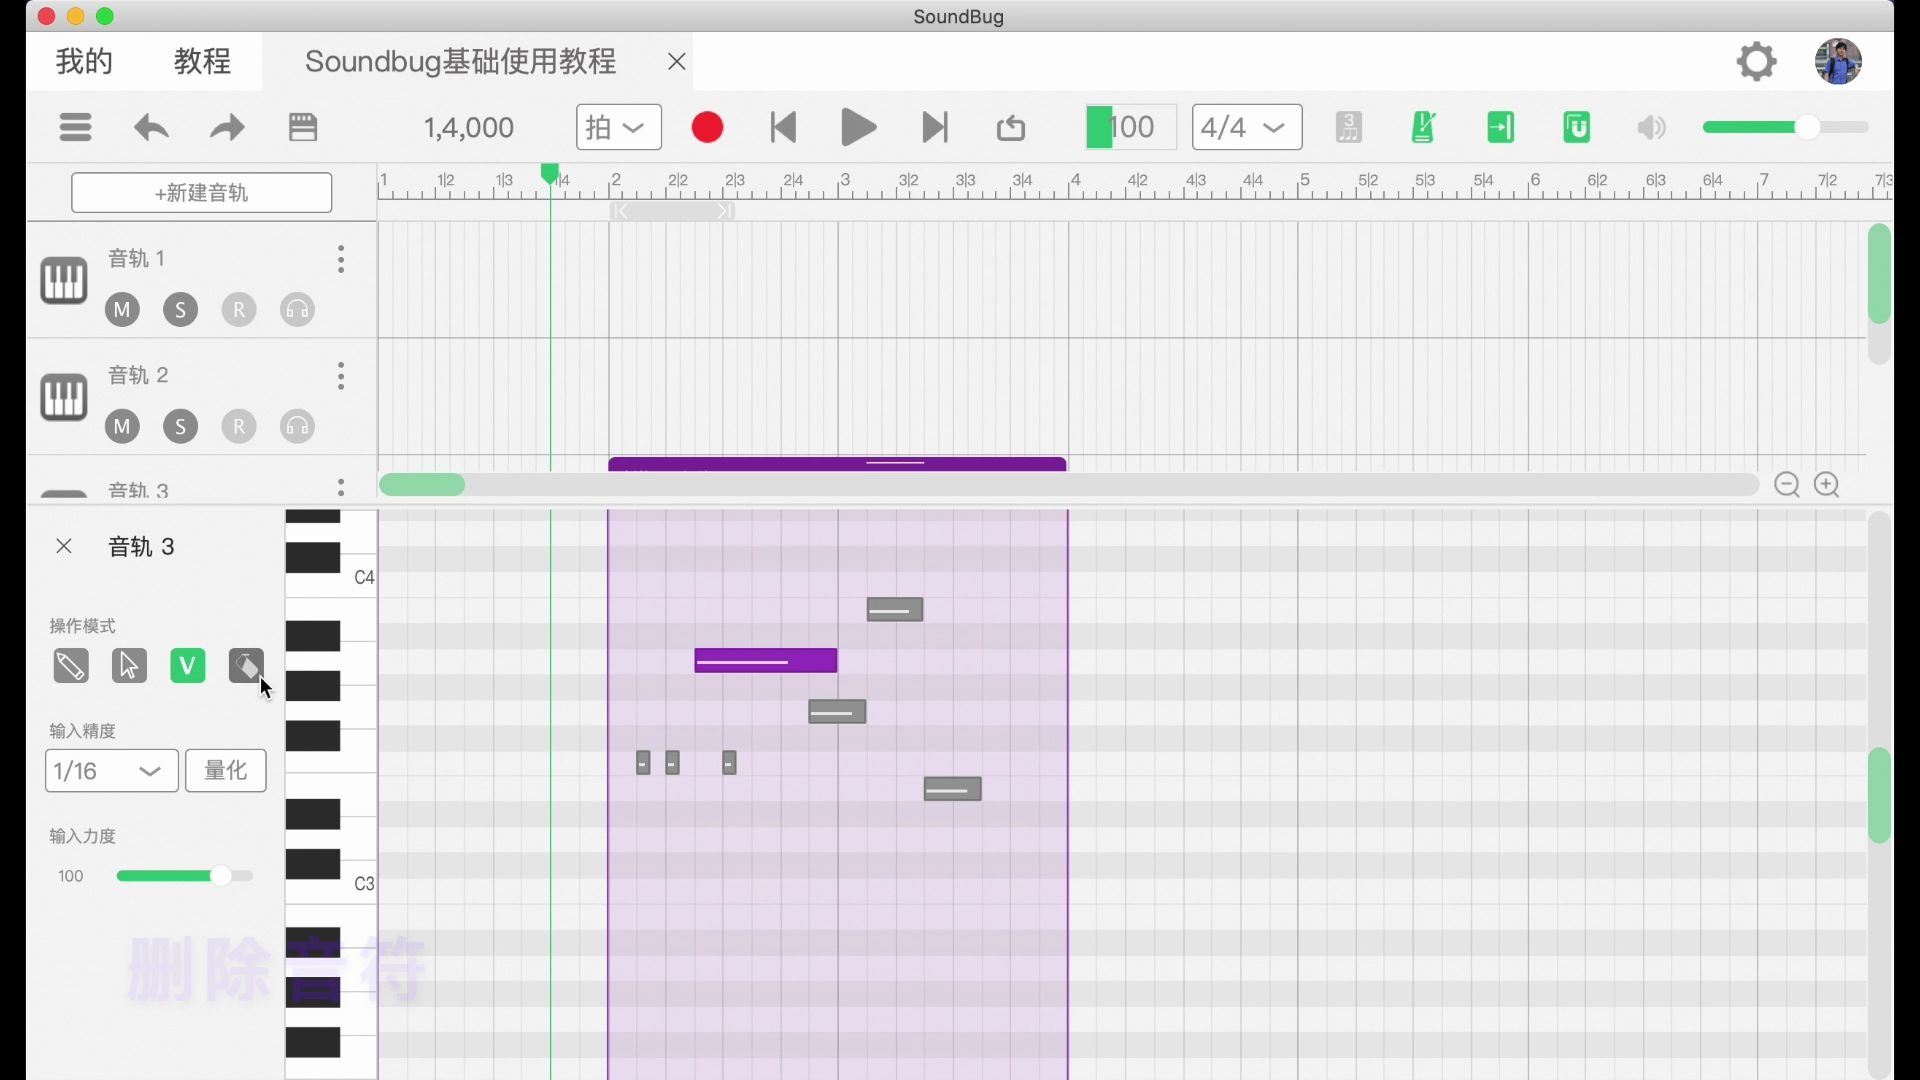Mute master output with the speaker icon
1920x1080 pixels.
click(1652, 127)
